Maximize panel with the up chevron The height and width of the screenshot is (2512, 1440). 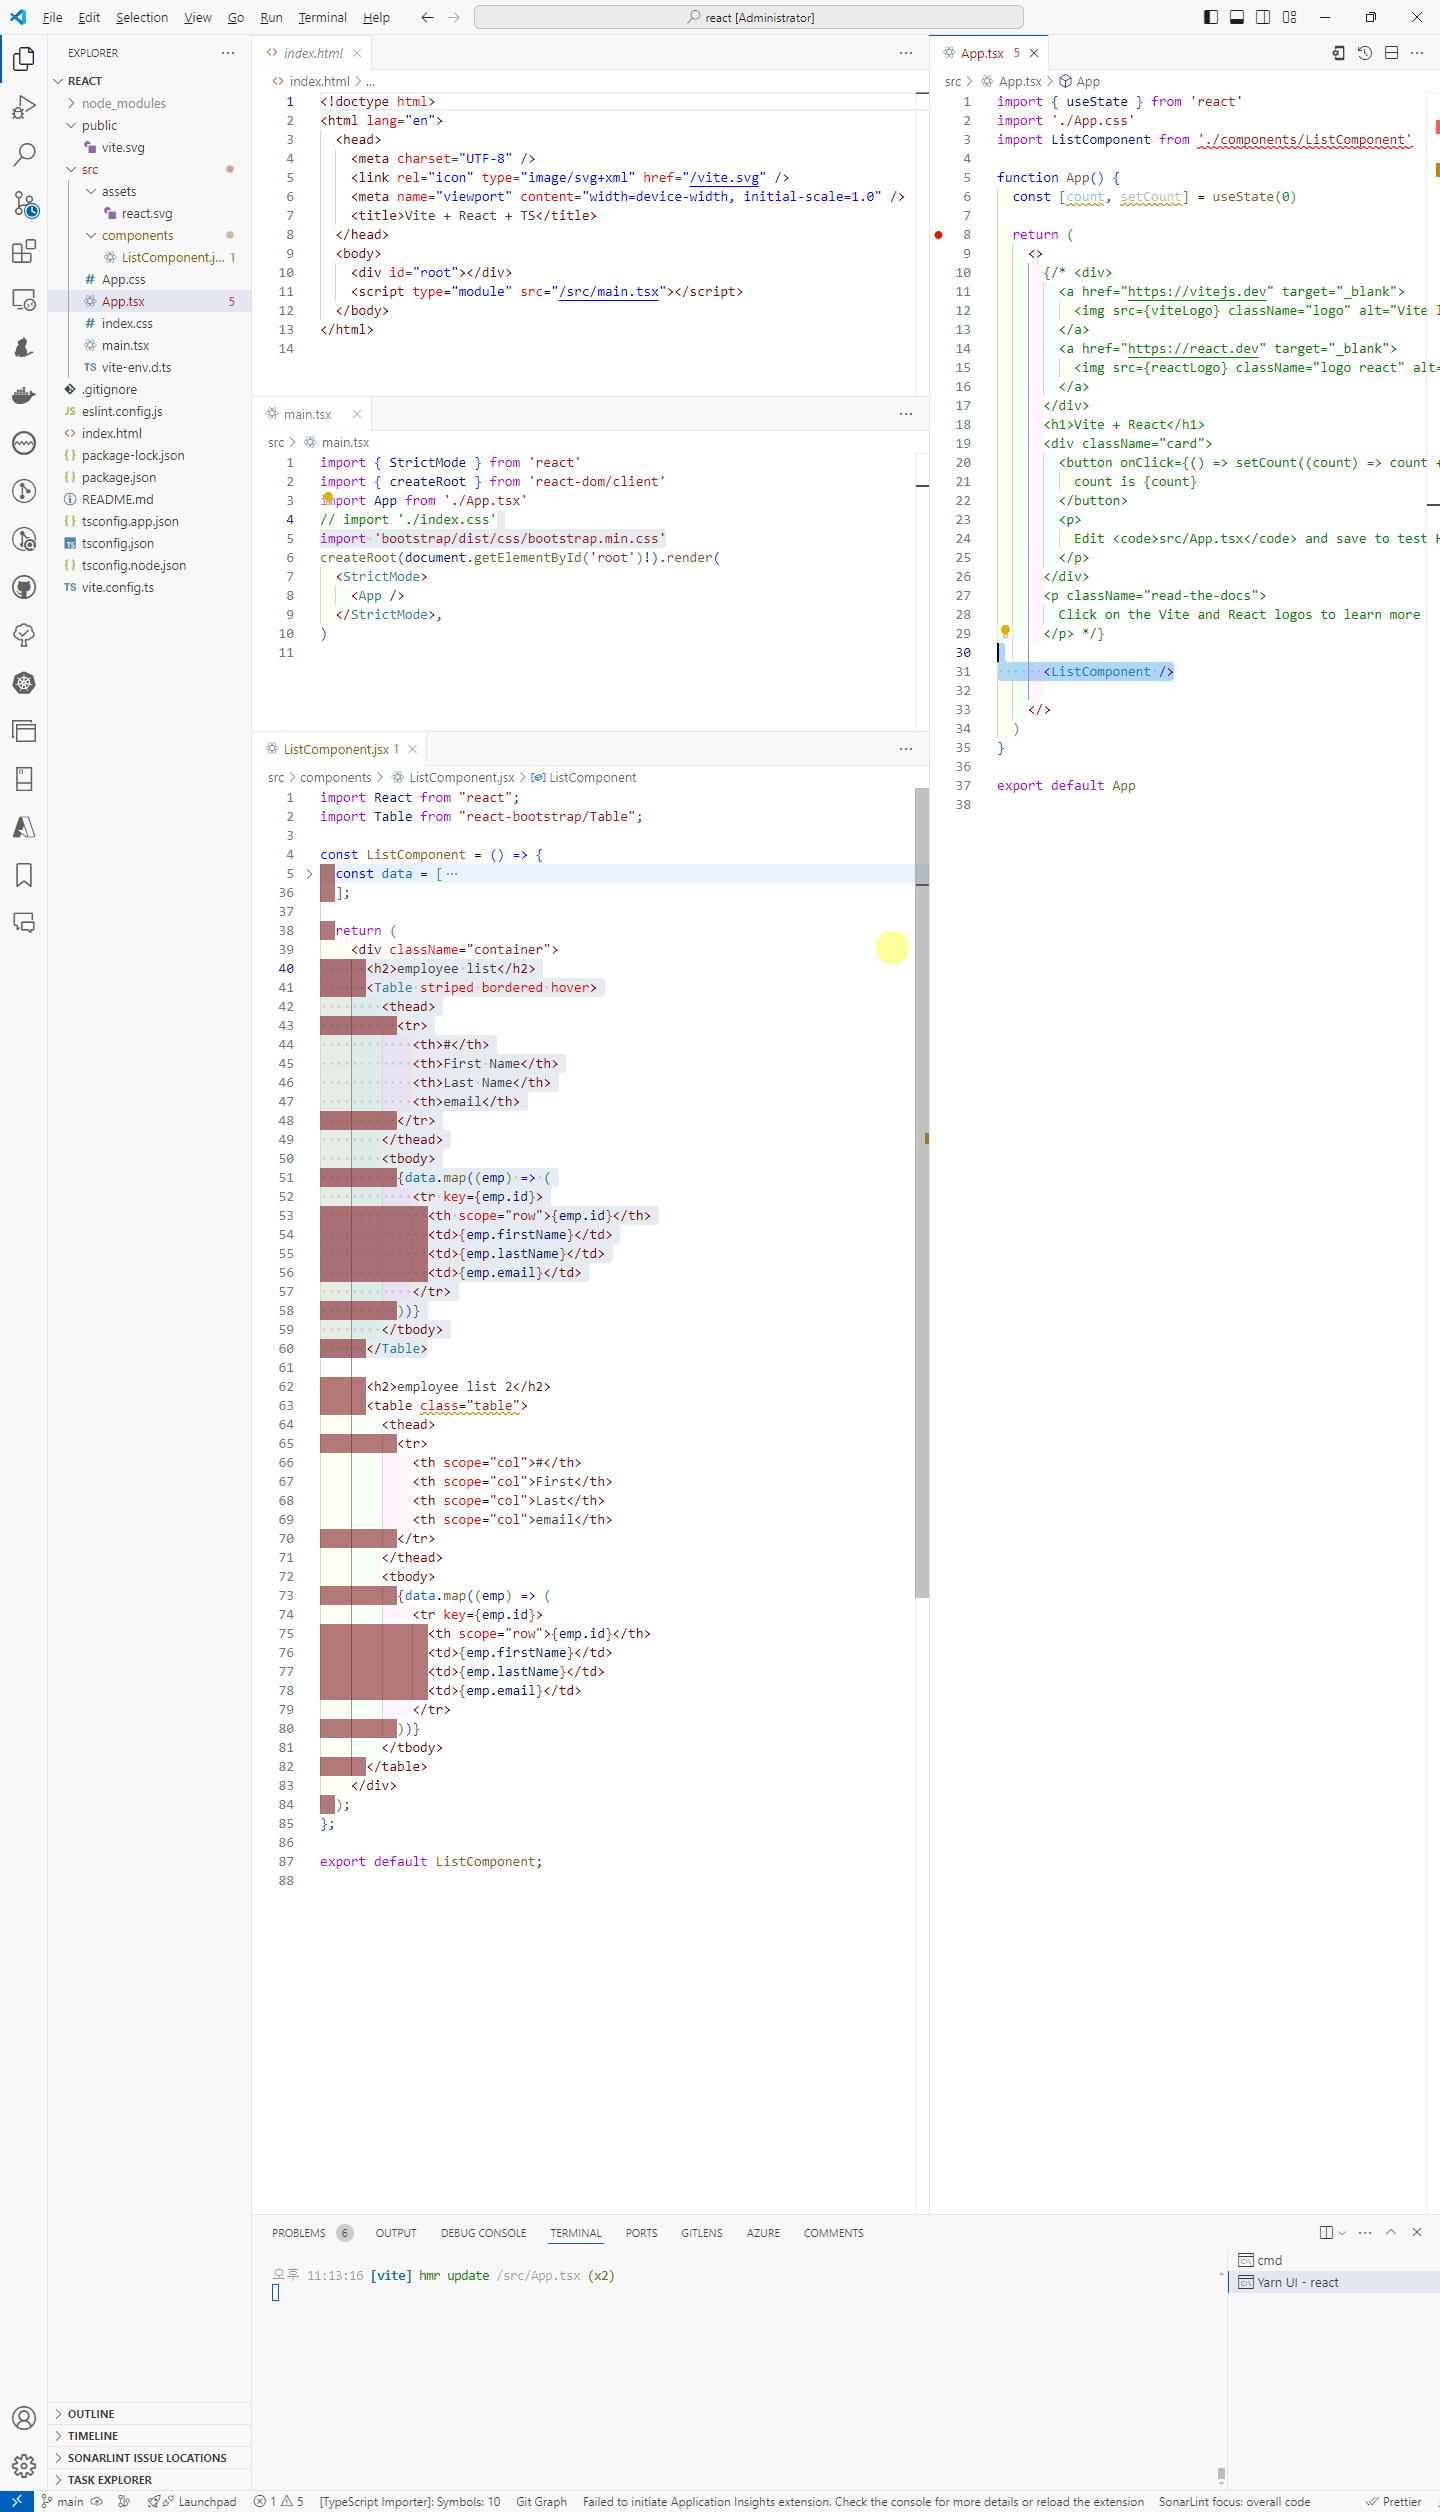tap(1391, 2232)
